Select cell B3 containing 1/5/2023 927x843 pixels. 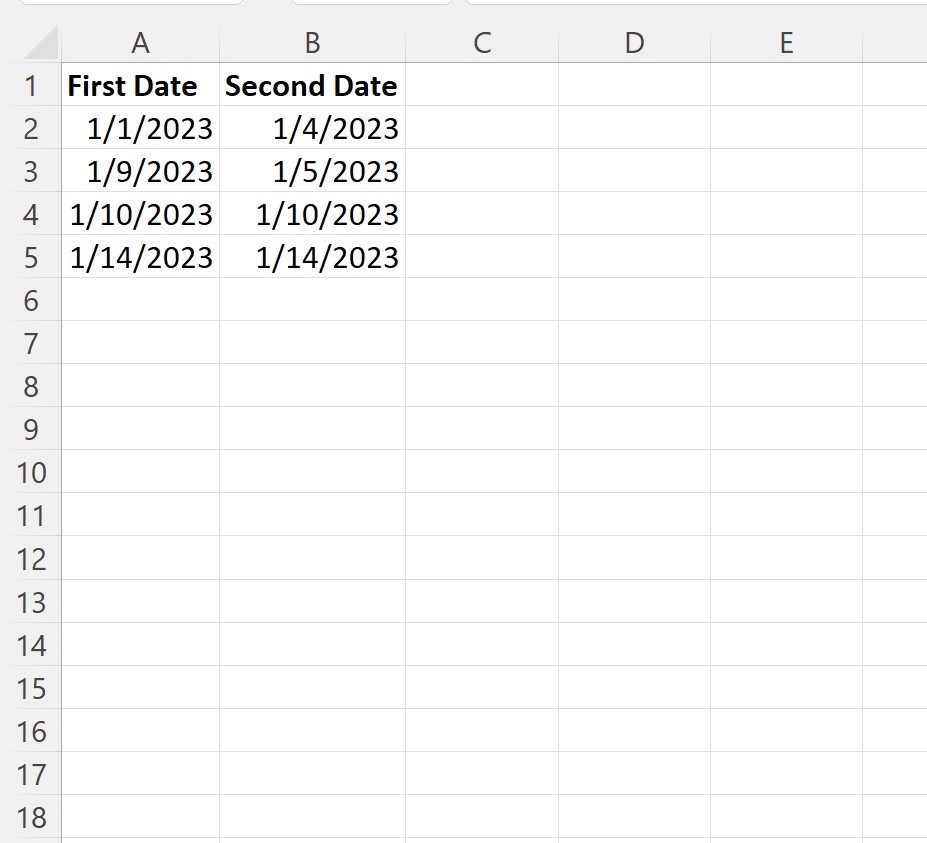pyautogui.click(x=312, y=171)
